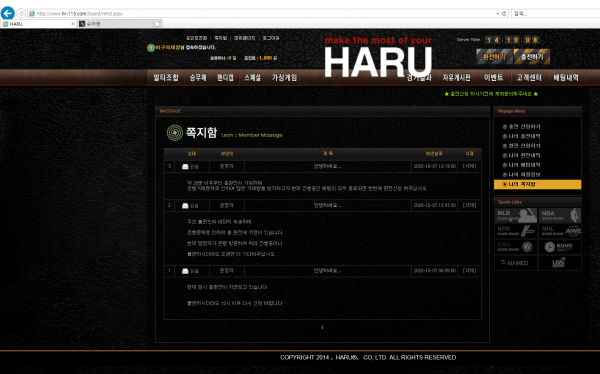Viewport: 600px width, 374px height.
Task: Open 나의 배팅내역 in Mypage Menu
Action: (524, 165)
